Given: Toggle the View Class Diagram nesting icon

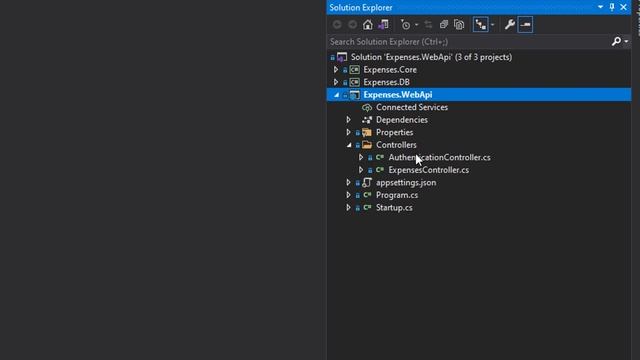Looking at the screenshot, I should (x=480, y=25).
